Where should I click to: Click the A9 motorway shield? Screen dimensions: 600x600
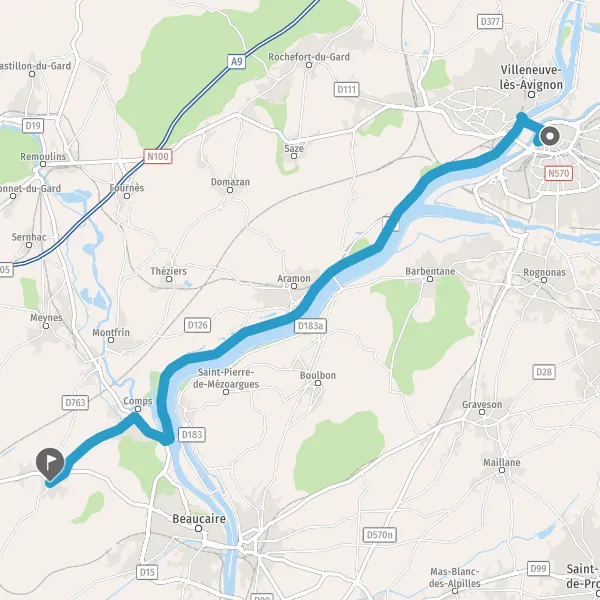(x=236, y=61)
